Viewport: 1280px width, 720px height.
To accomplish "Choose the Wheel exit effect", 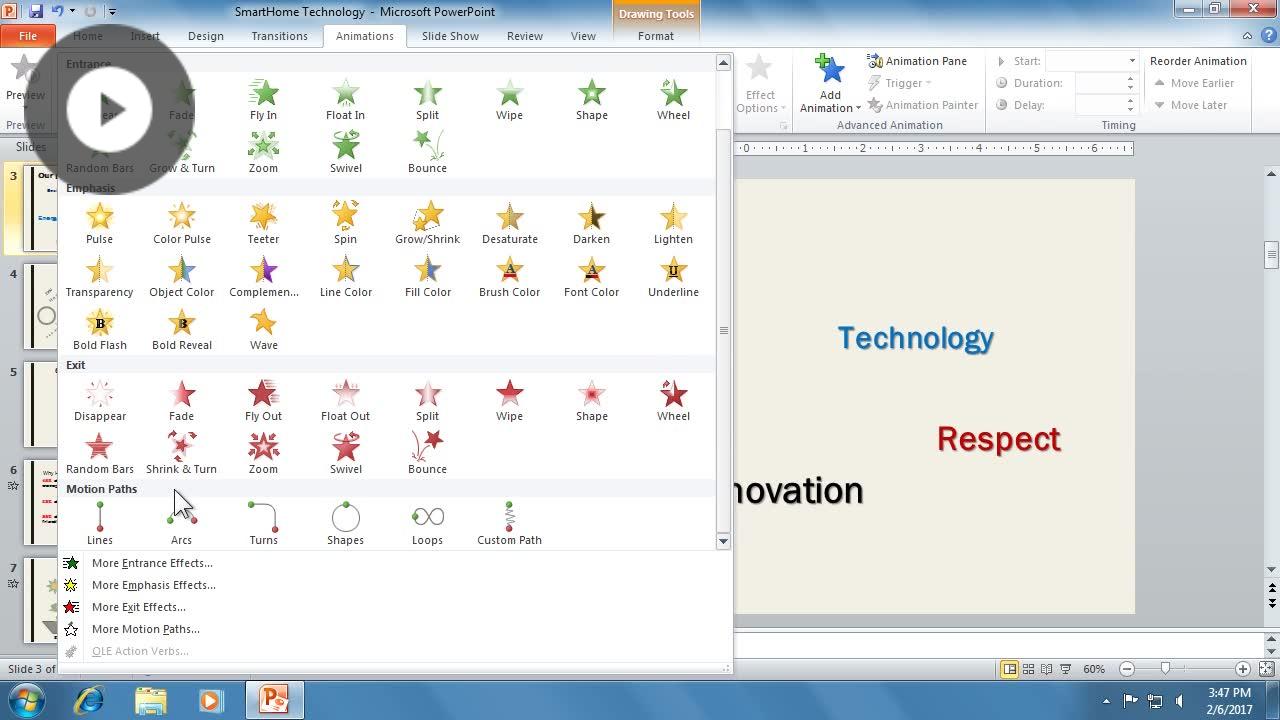I will tap(673, 398).
